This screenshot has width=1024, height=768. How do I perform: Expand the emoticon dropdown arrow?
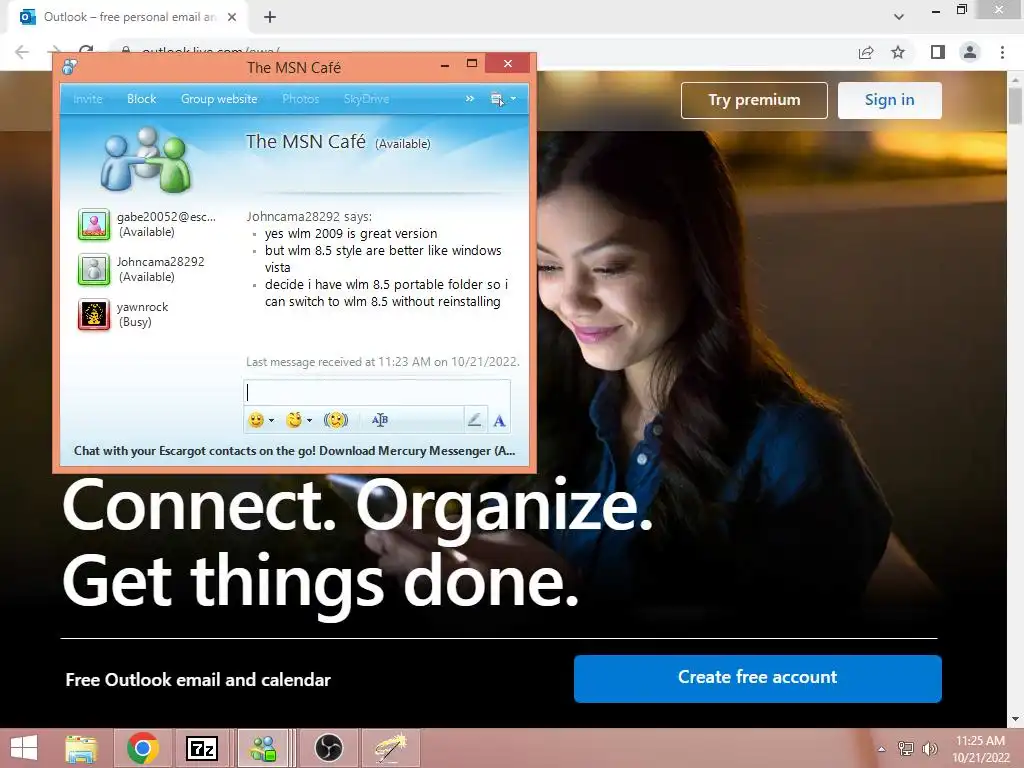(272, 421)
